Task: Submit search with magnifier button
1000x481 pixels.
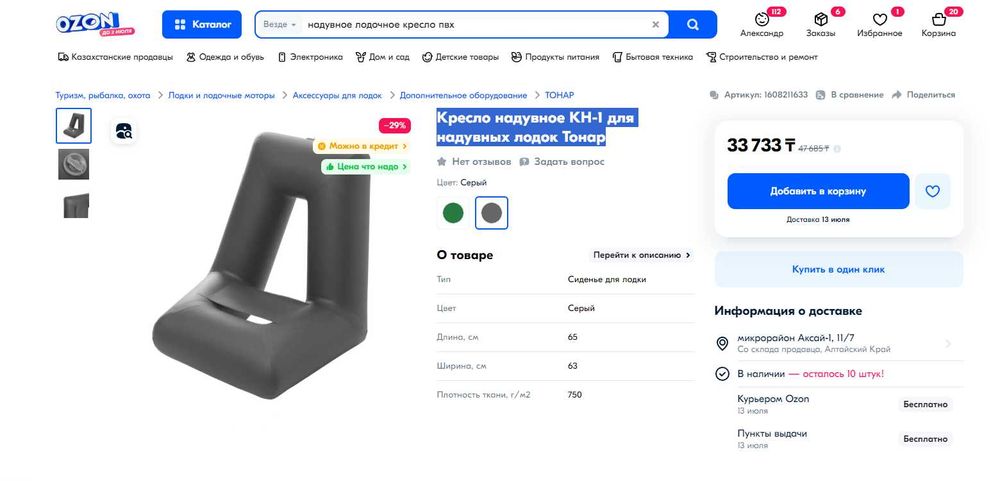Action: [693, 25]
